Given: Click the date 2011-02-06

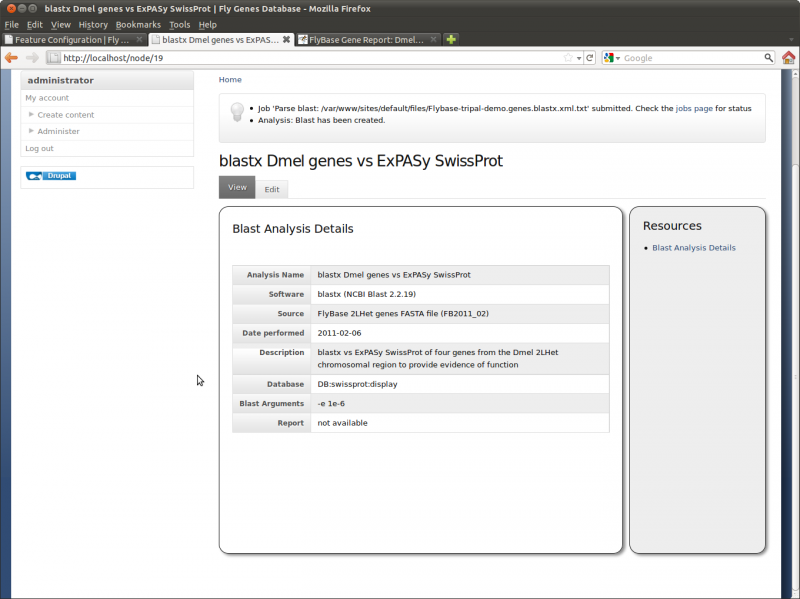Looking at the screenshot, I should (339, 333).
